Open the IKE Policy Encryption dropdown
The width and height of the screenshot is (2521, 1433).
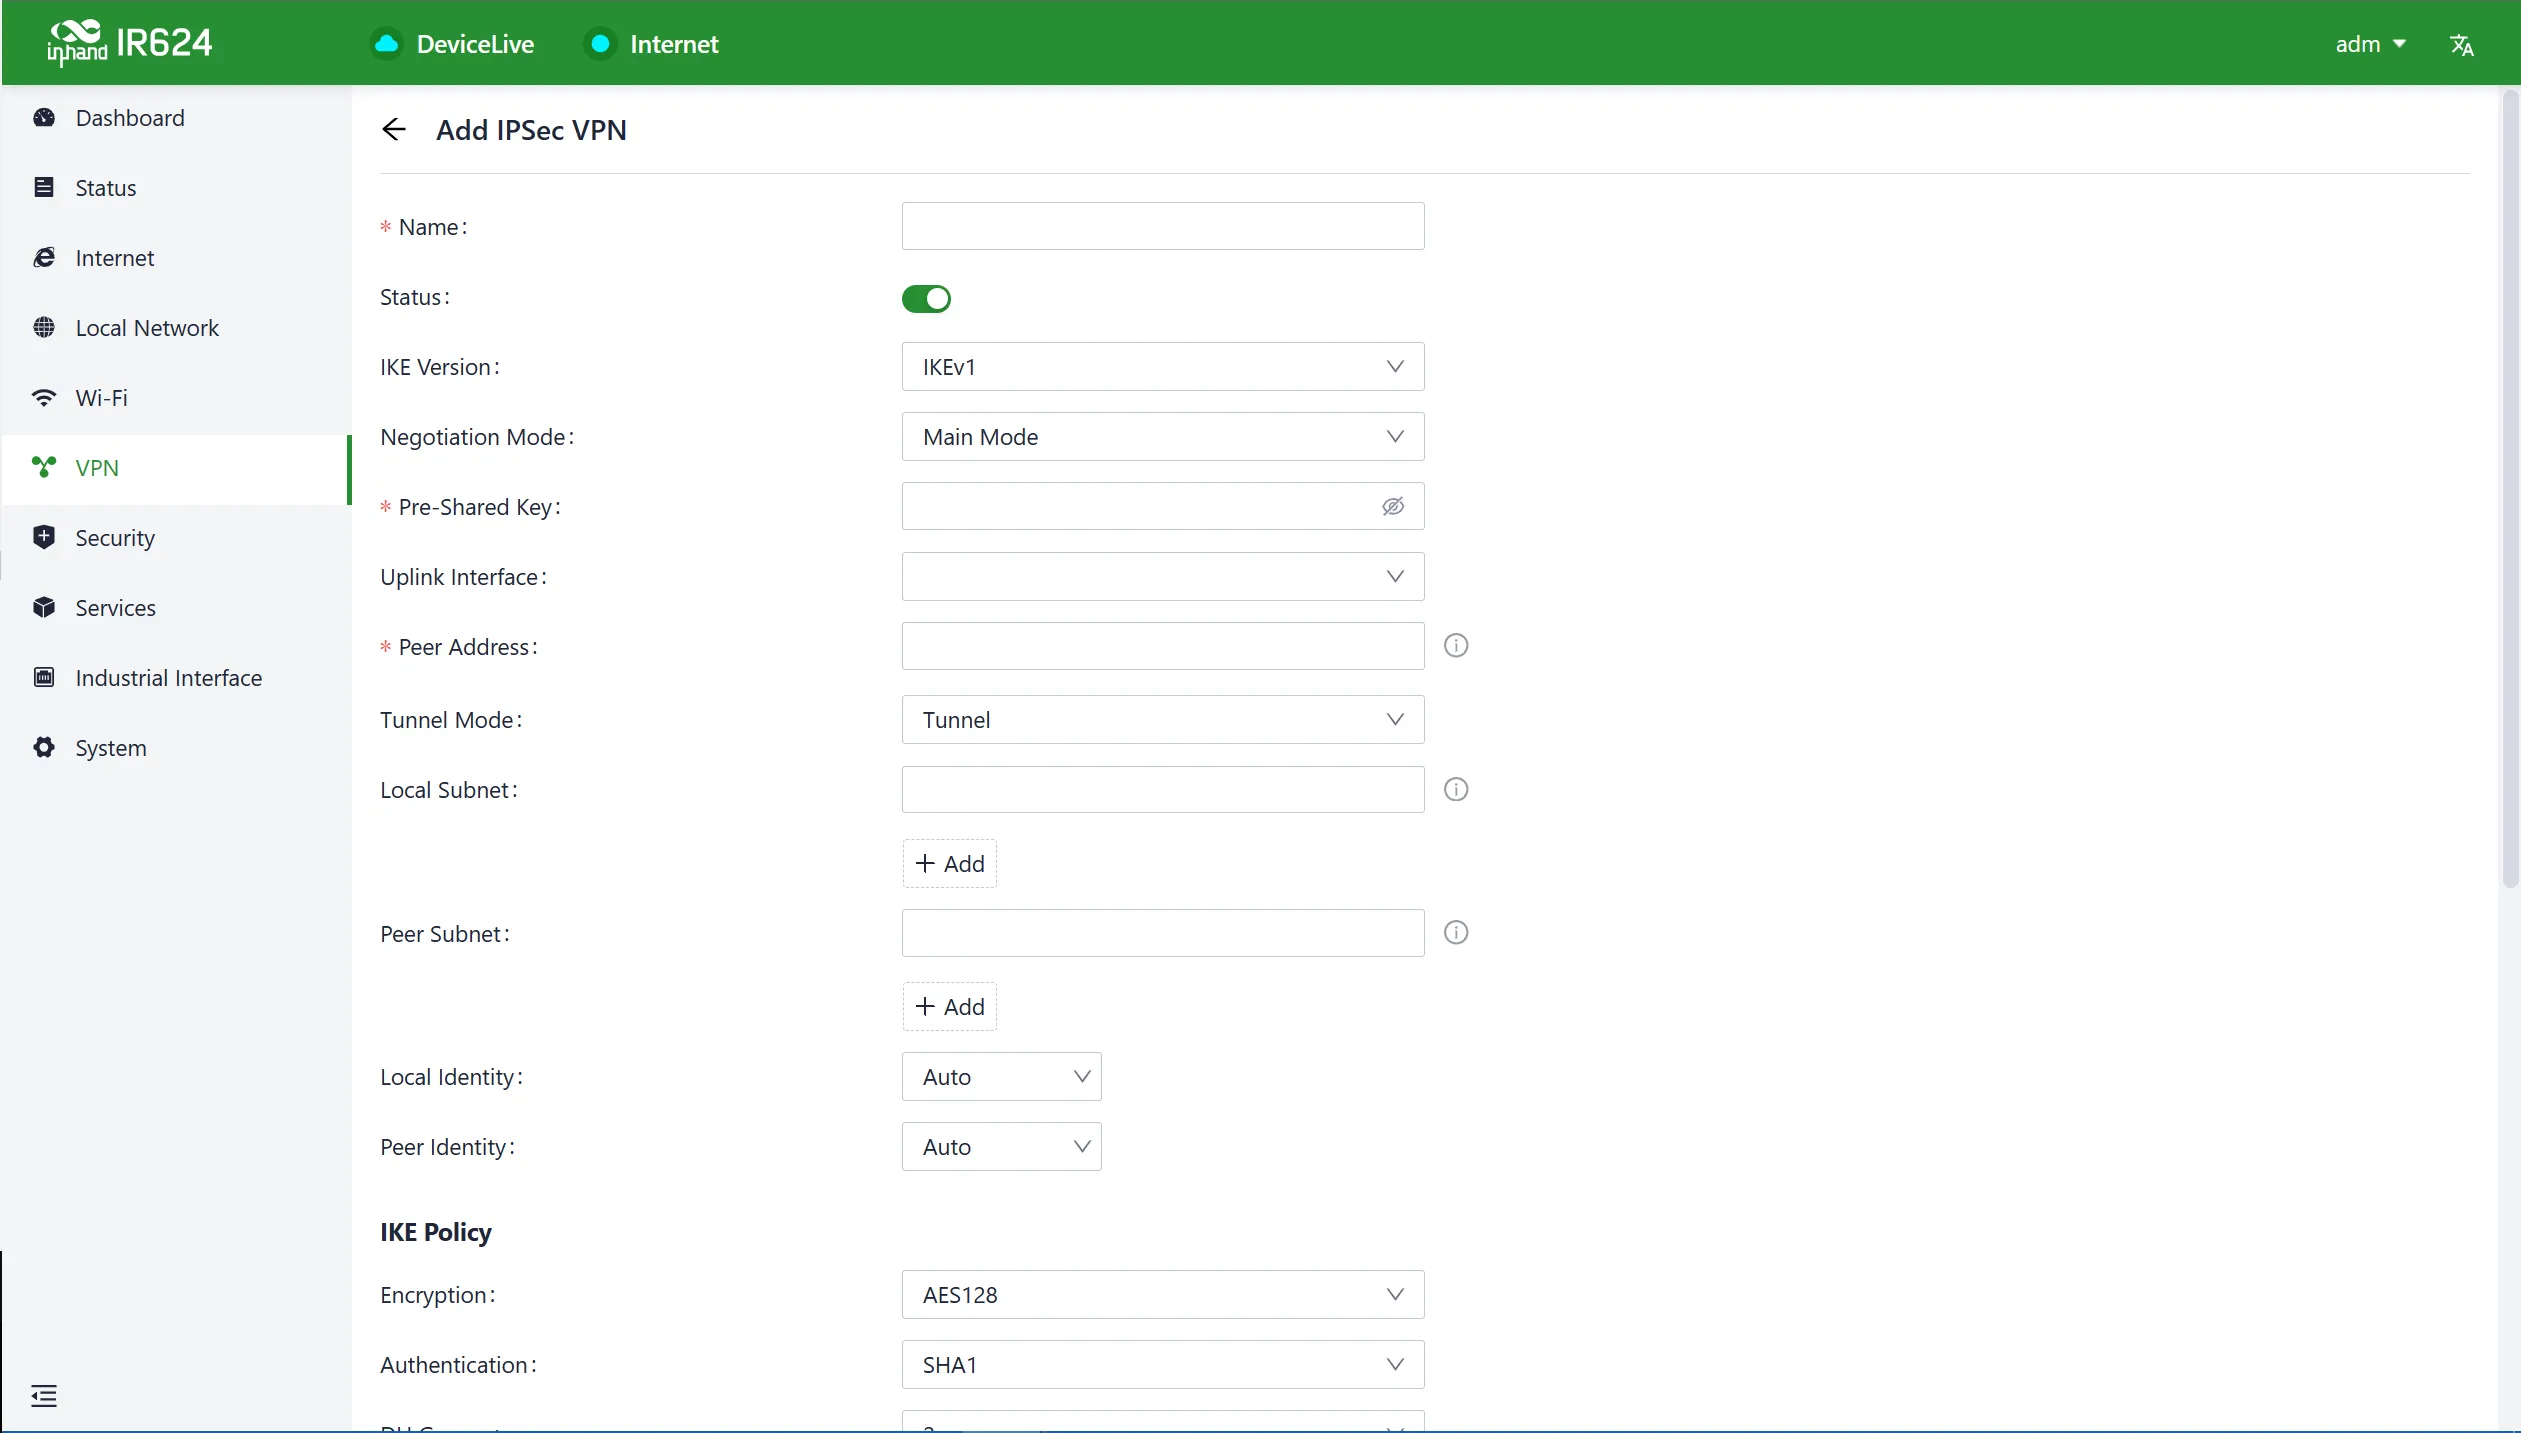click(1163, 1295)
